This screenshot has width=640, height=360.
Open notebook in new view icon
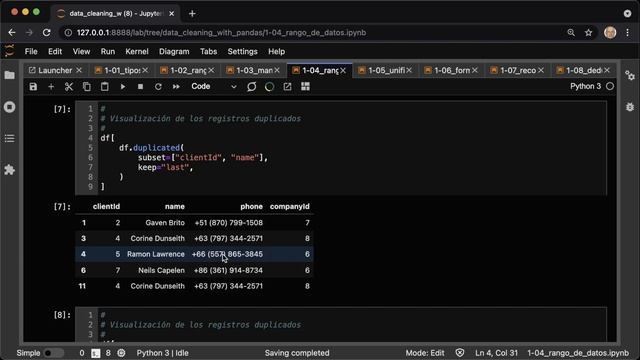287,87
